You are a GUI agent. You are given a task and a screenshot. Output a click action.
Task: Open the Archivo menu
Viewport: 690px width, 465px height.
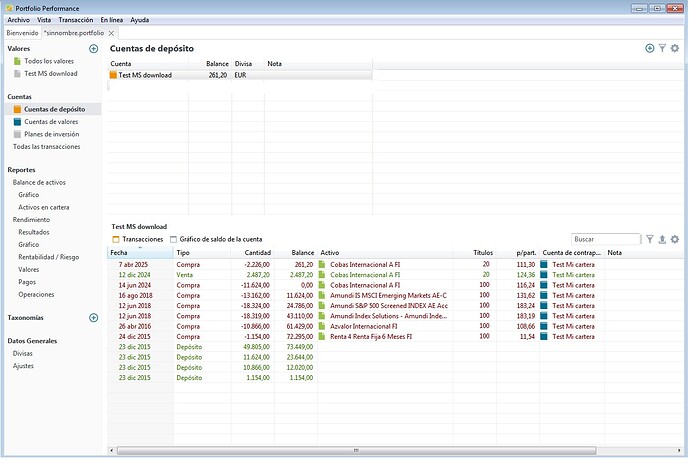[x=18, y=20]
